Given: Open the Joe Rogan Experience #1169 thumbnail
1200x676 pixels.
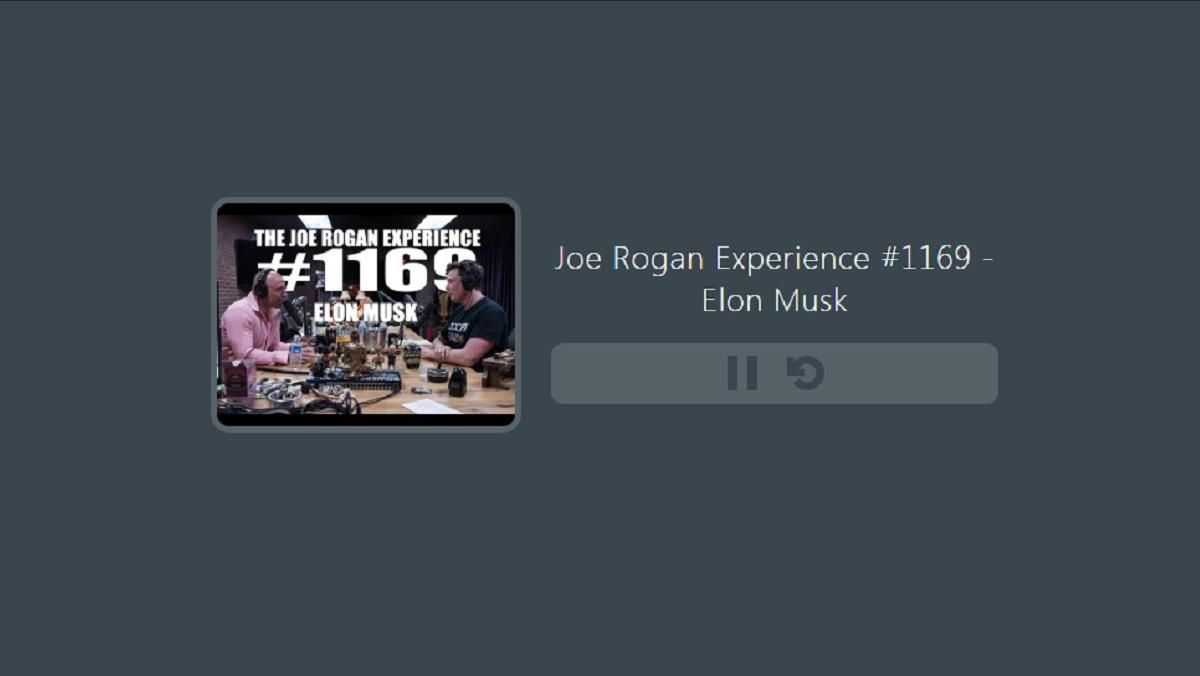Looking at the screenshot, I should (x=366, y=315).
